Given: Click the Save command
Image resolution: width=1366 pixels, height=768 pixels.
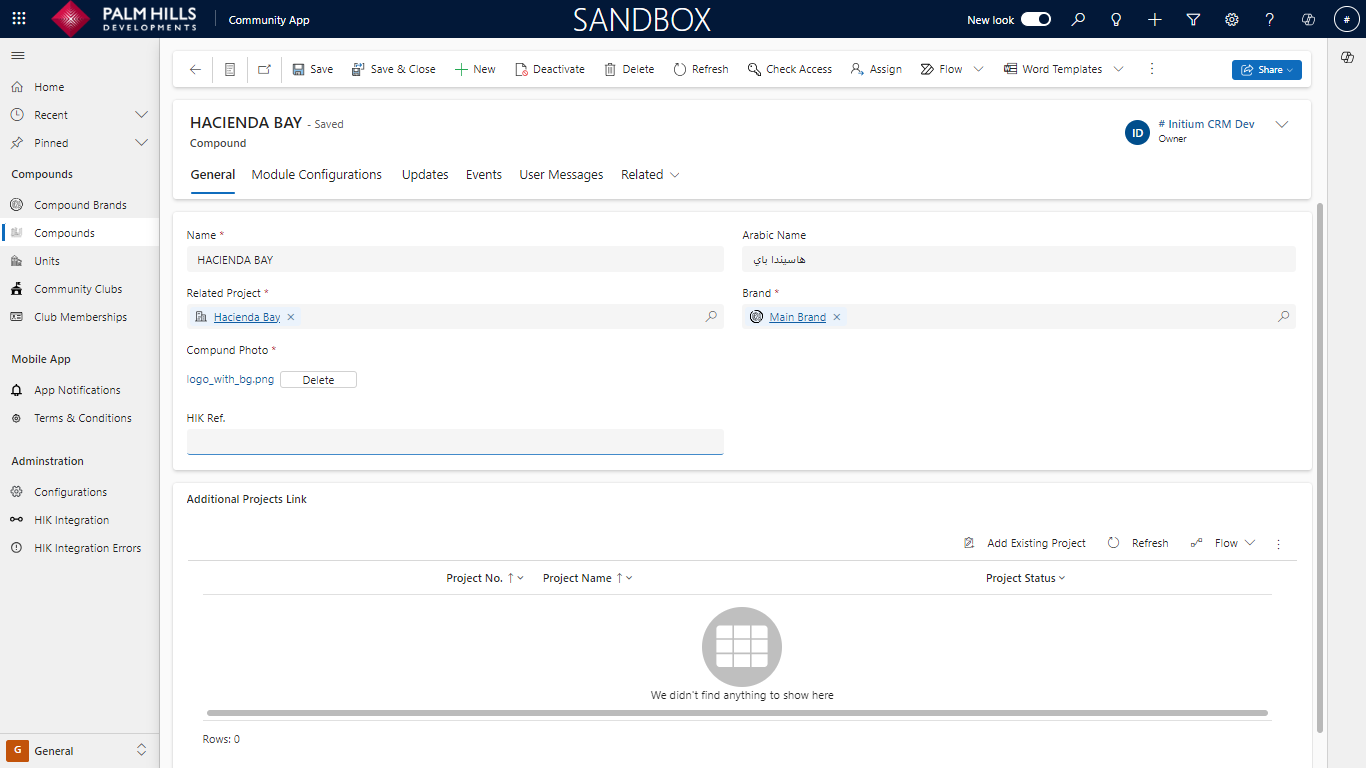Looking at the screenshot, I should [313, 69].
